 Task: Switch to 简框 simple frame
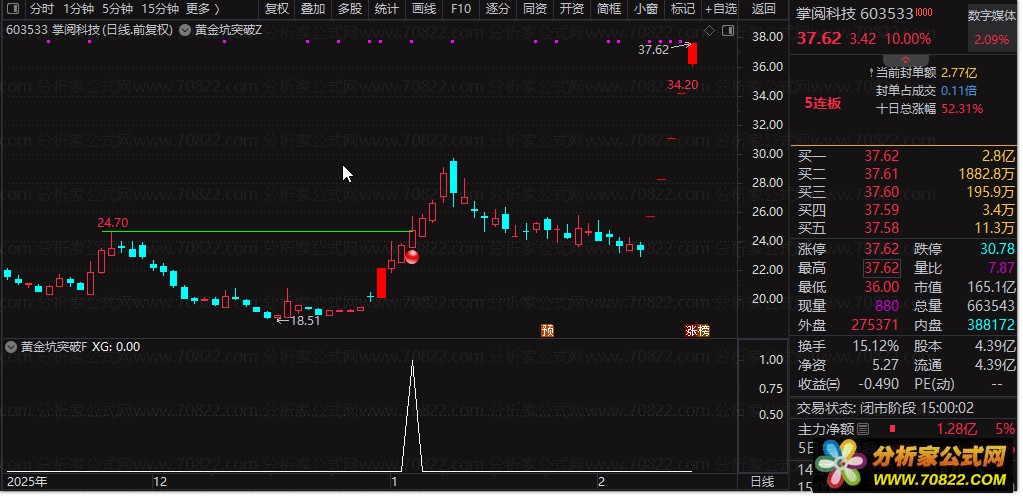[609, 8]
